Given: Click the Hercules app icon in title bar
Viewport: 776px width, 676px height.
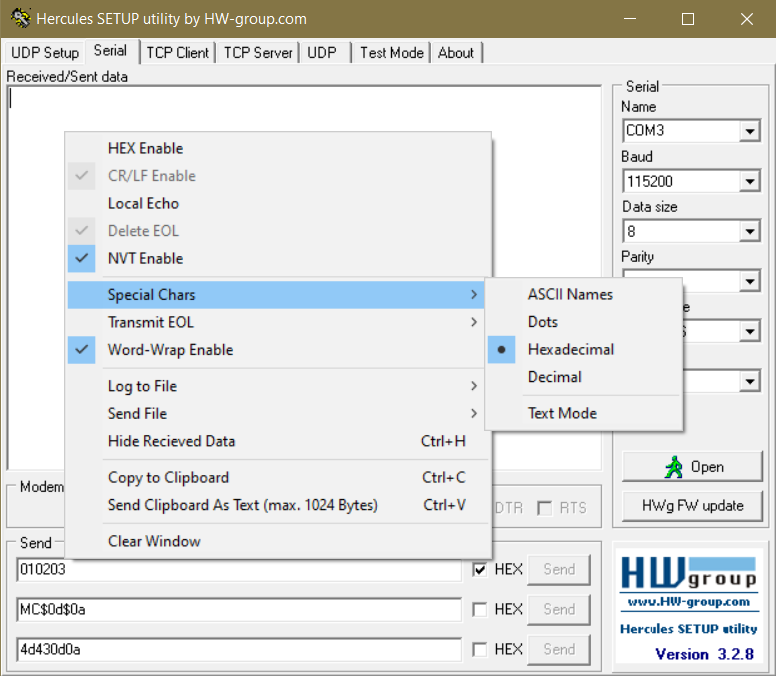Looking at the screenshot, I should (x=20, y=19).
